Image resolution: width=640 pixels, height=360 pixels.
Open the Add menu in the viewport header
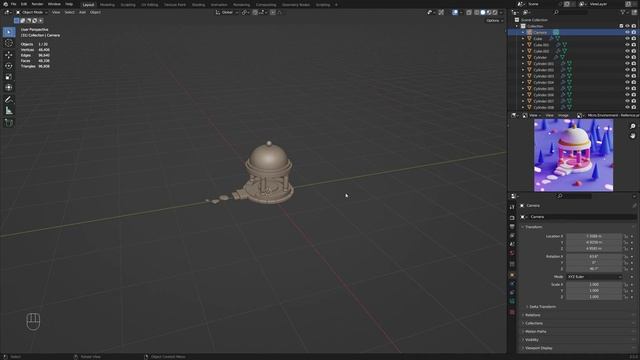click(82, 12)
